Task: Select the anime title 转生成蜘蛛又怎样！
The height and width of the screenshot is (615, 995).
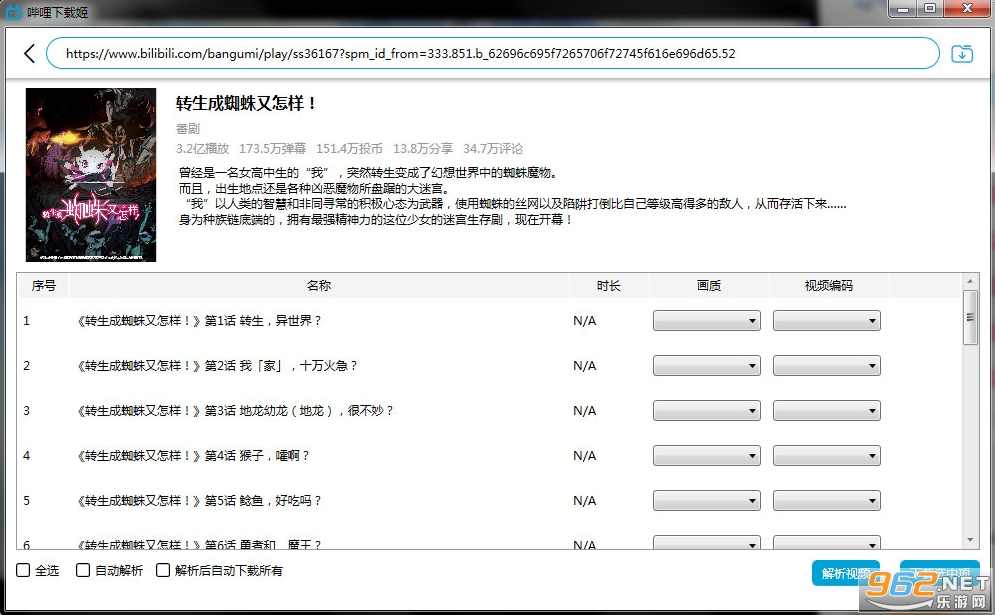Action: pos(247,103)
